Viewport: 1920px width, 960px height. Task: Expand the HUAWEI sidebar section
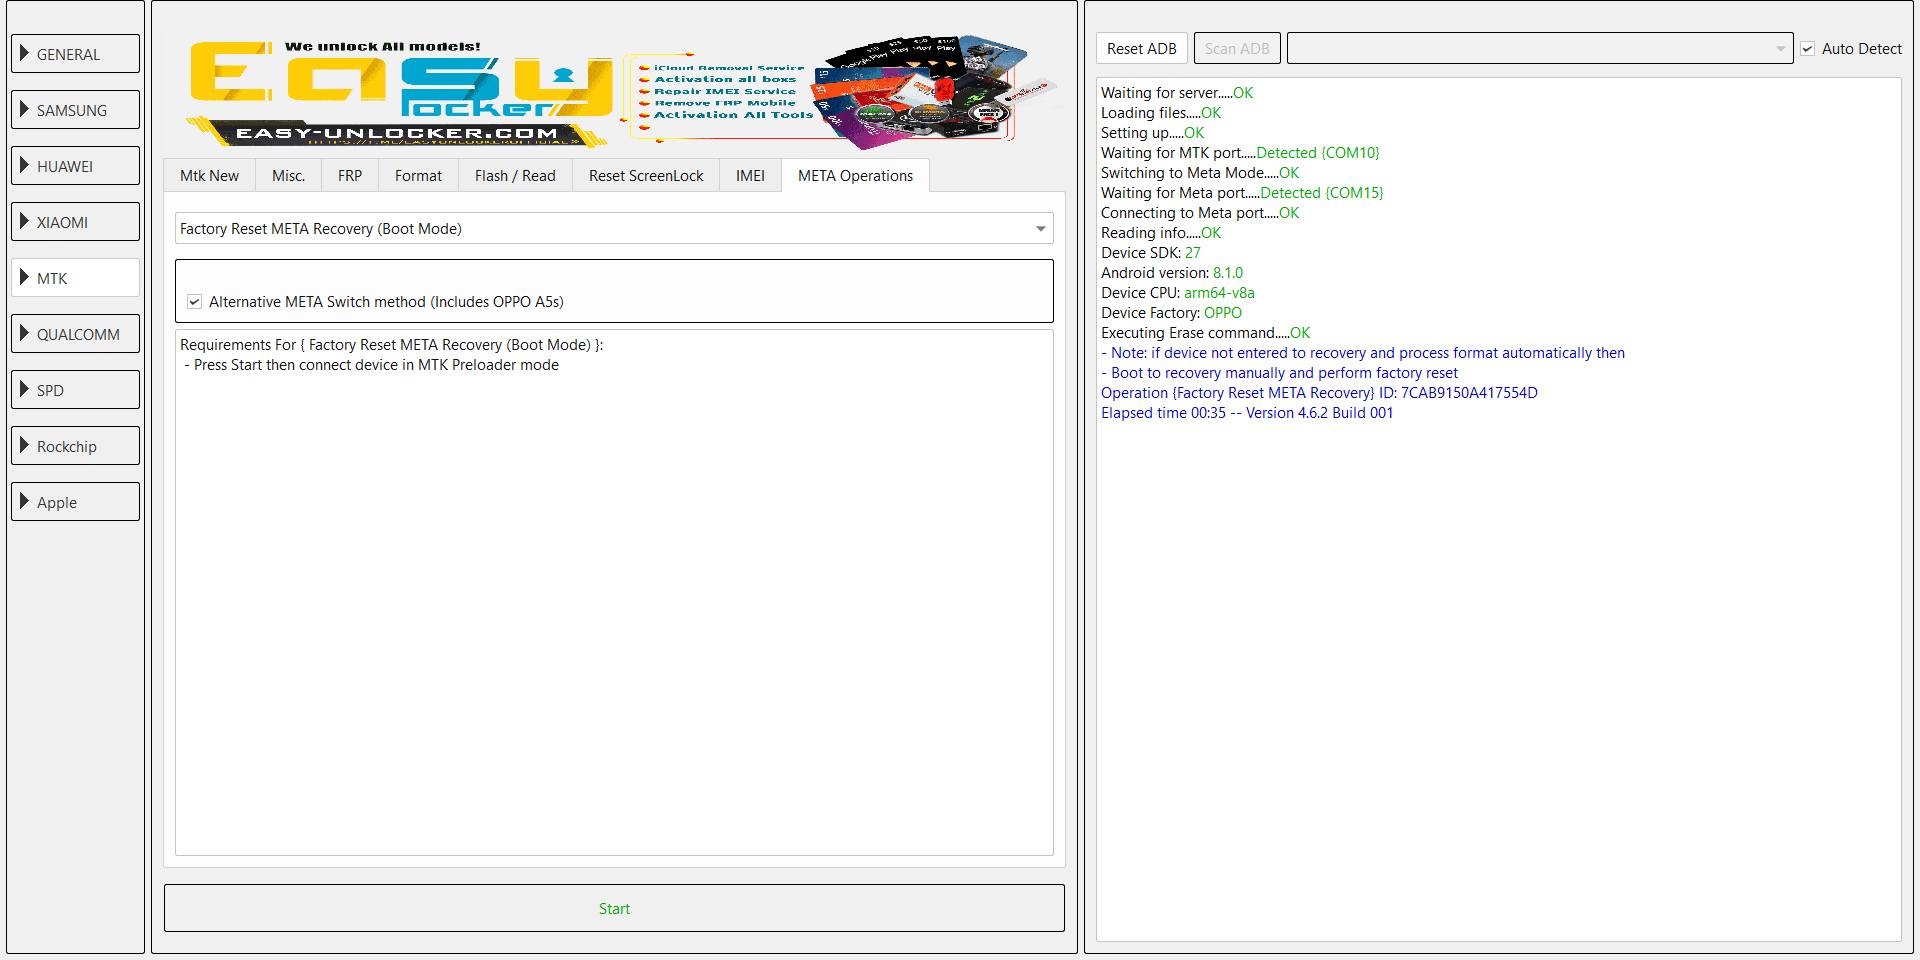[x=75, y=166]
